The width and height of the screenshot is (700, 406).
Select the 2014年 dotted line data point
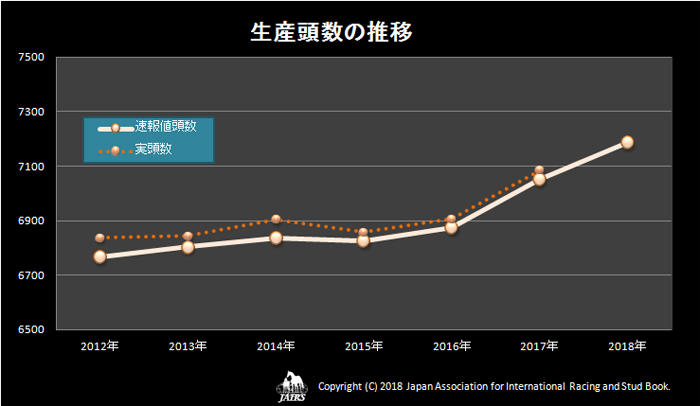pos(276,219)
